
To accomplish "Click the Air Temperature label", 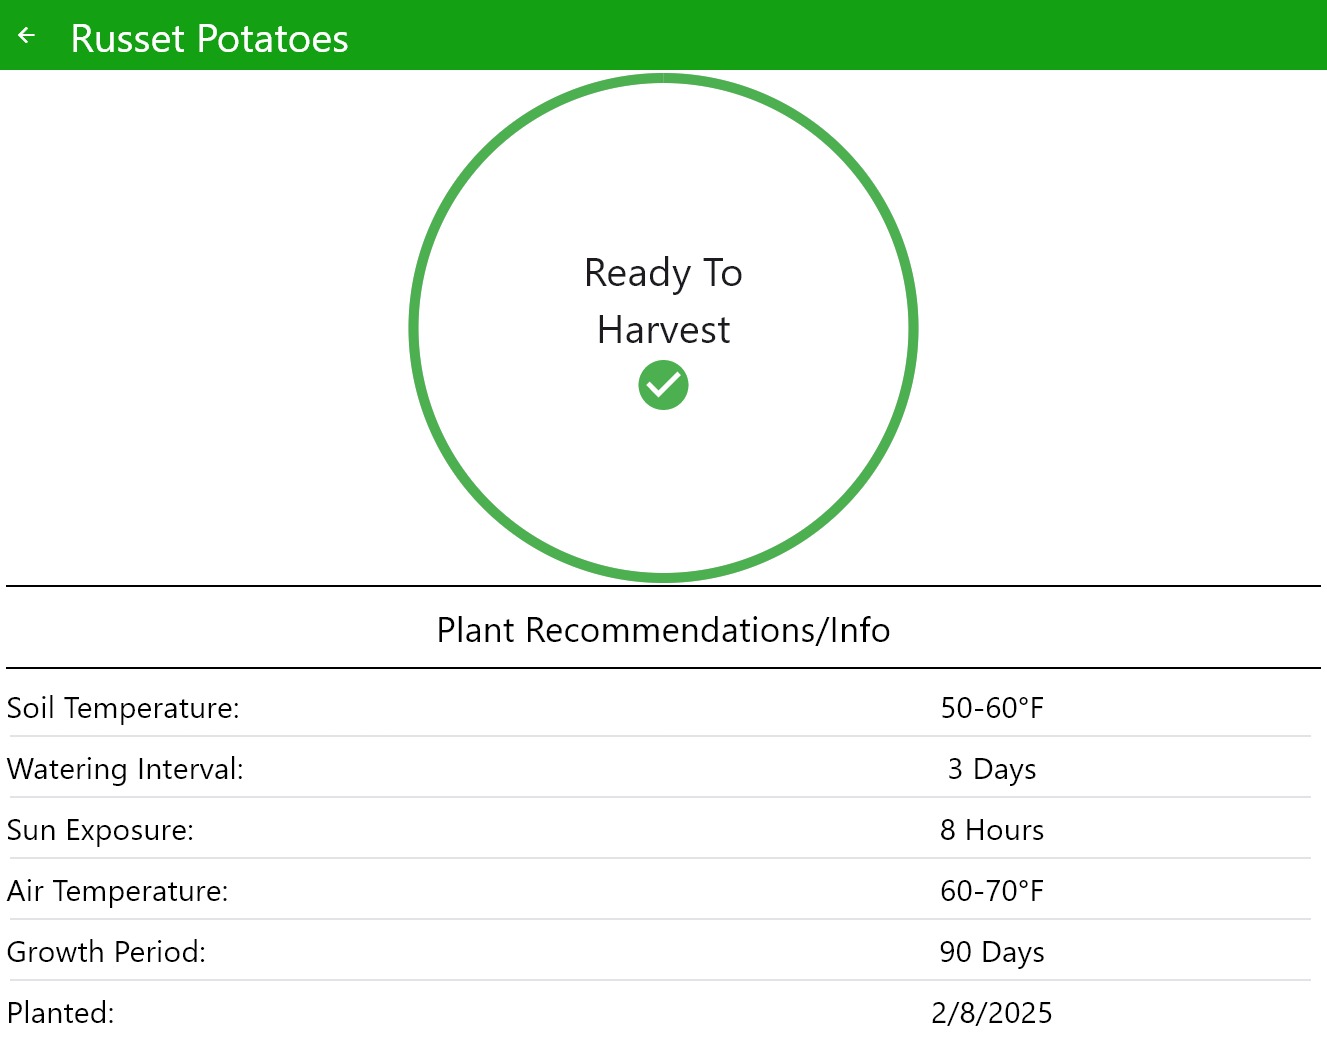I will pyautogui.click(x=117, y=891).
